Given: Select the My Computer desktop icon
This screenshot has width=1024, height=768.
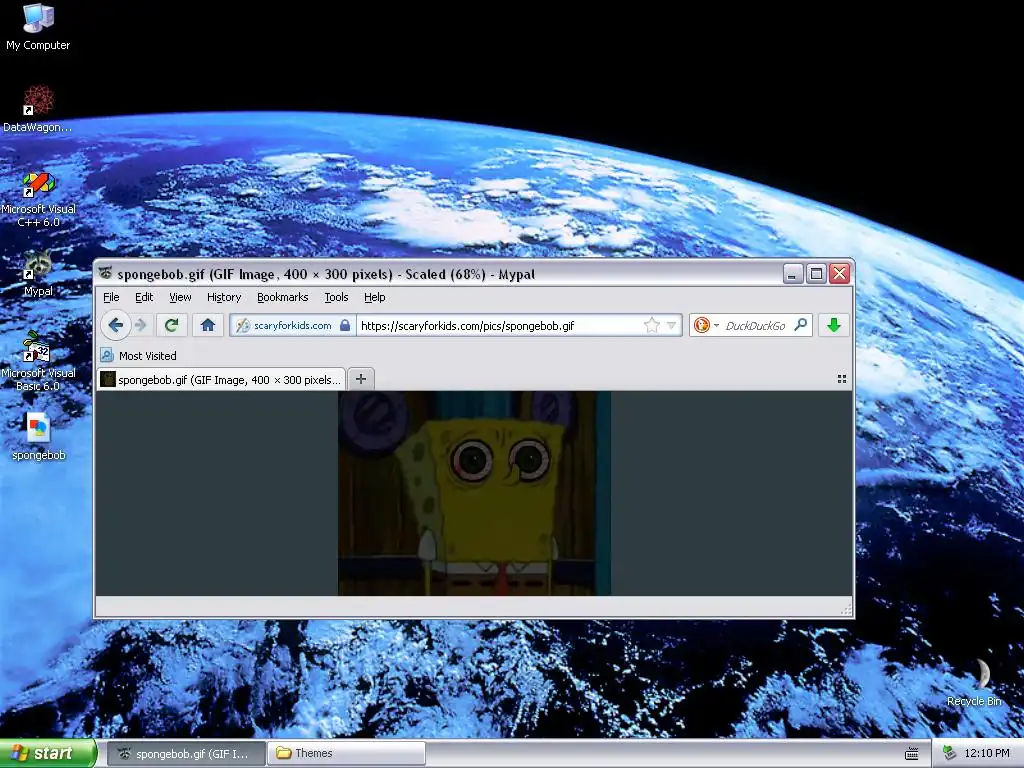Looking at the screenshot, I should click(x=38, y=27).
